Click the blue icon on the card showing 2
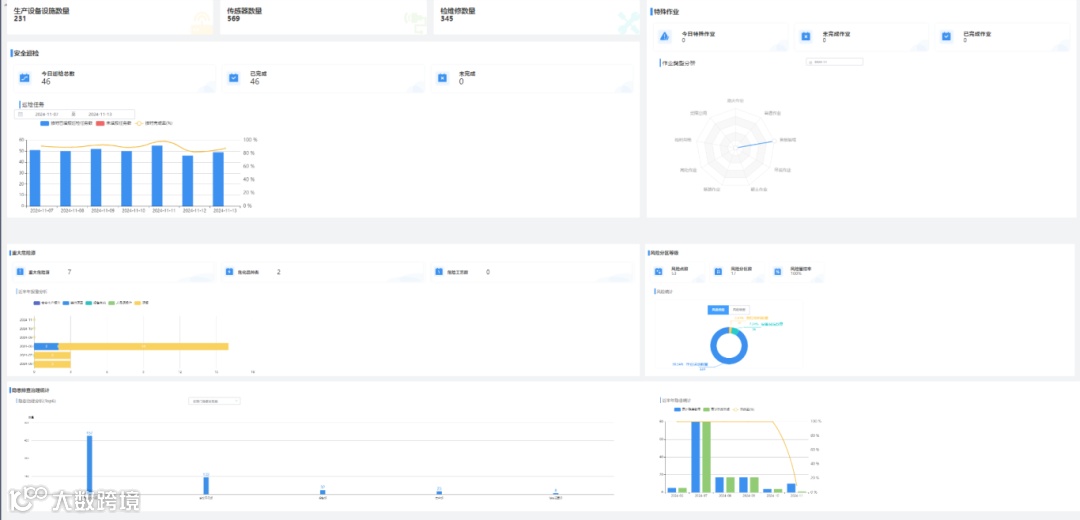The height and width of the screenshot is (520, 1080). point(229,272)
